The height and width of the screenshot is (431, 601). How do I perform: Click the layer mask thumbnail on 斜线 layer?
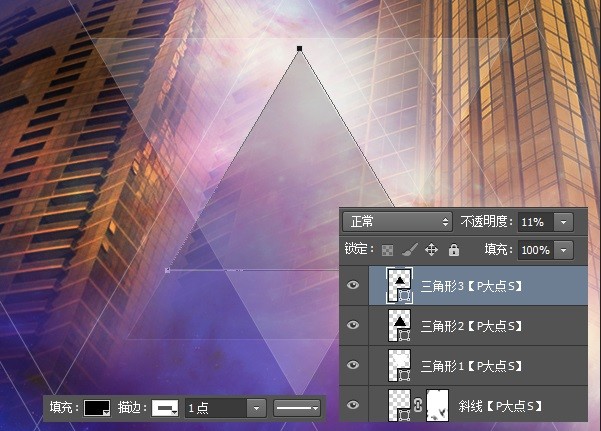[437, 405]
